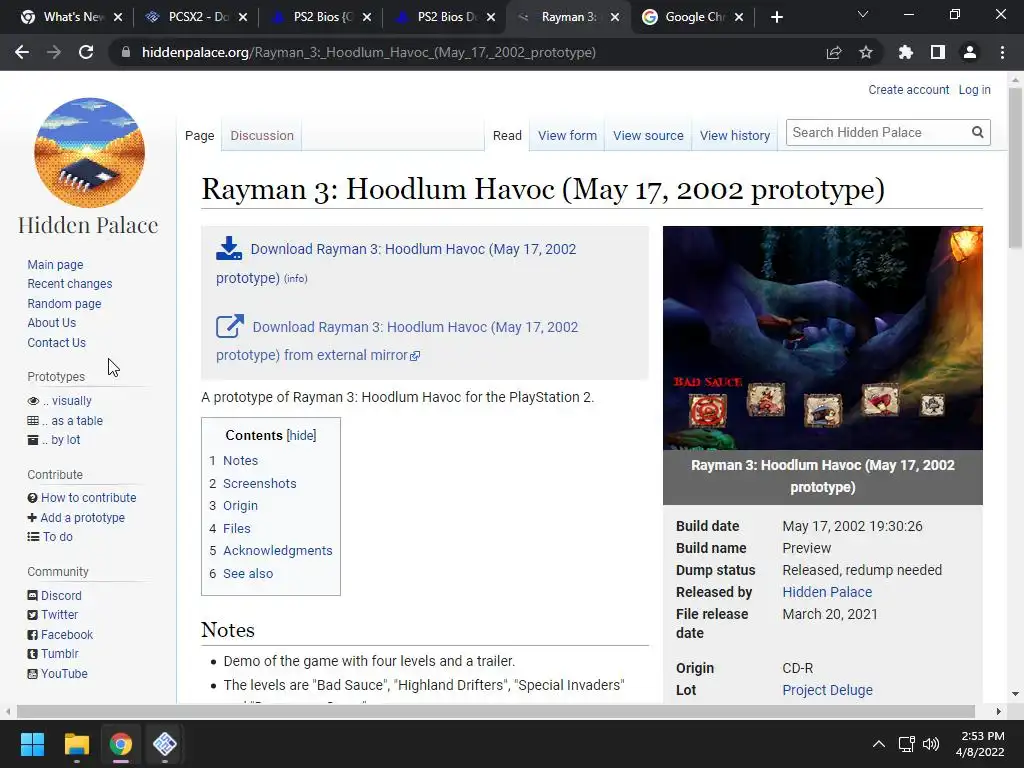The image size is (1024, 768).
Task: Click the share page icon in address bar
Action: tap(834, 52)
